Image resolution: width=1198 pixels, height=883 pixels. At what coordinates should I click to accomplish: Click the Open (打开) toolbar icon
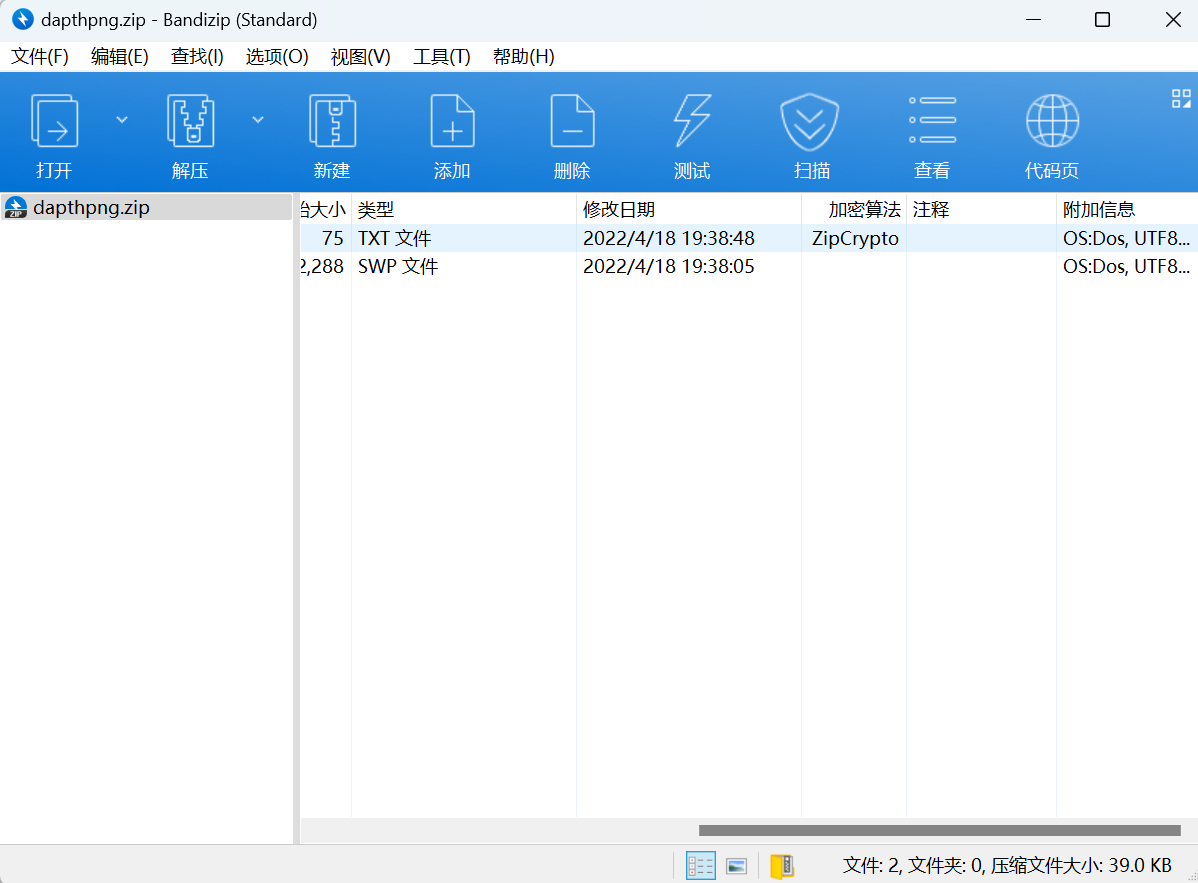point(54,121)
